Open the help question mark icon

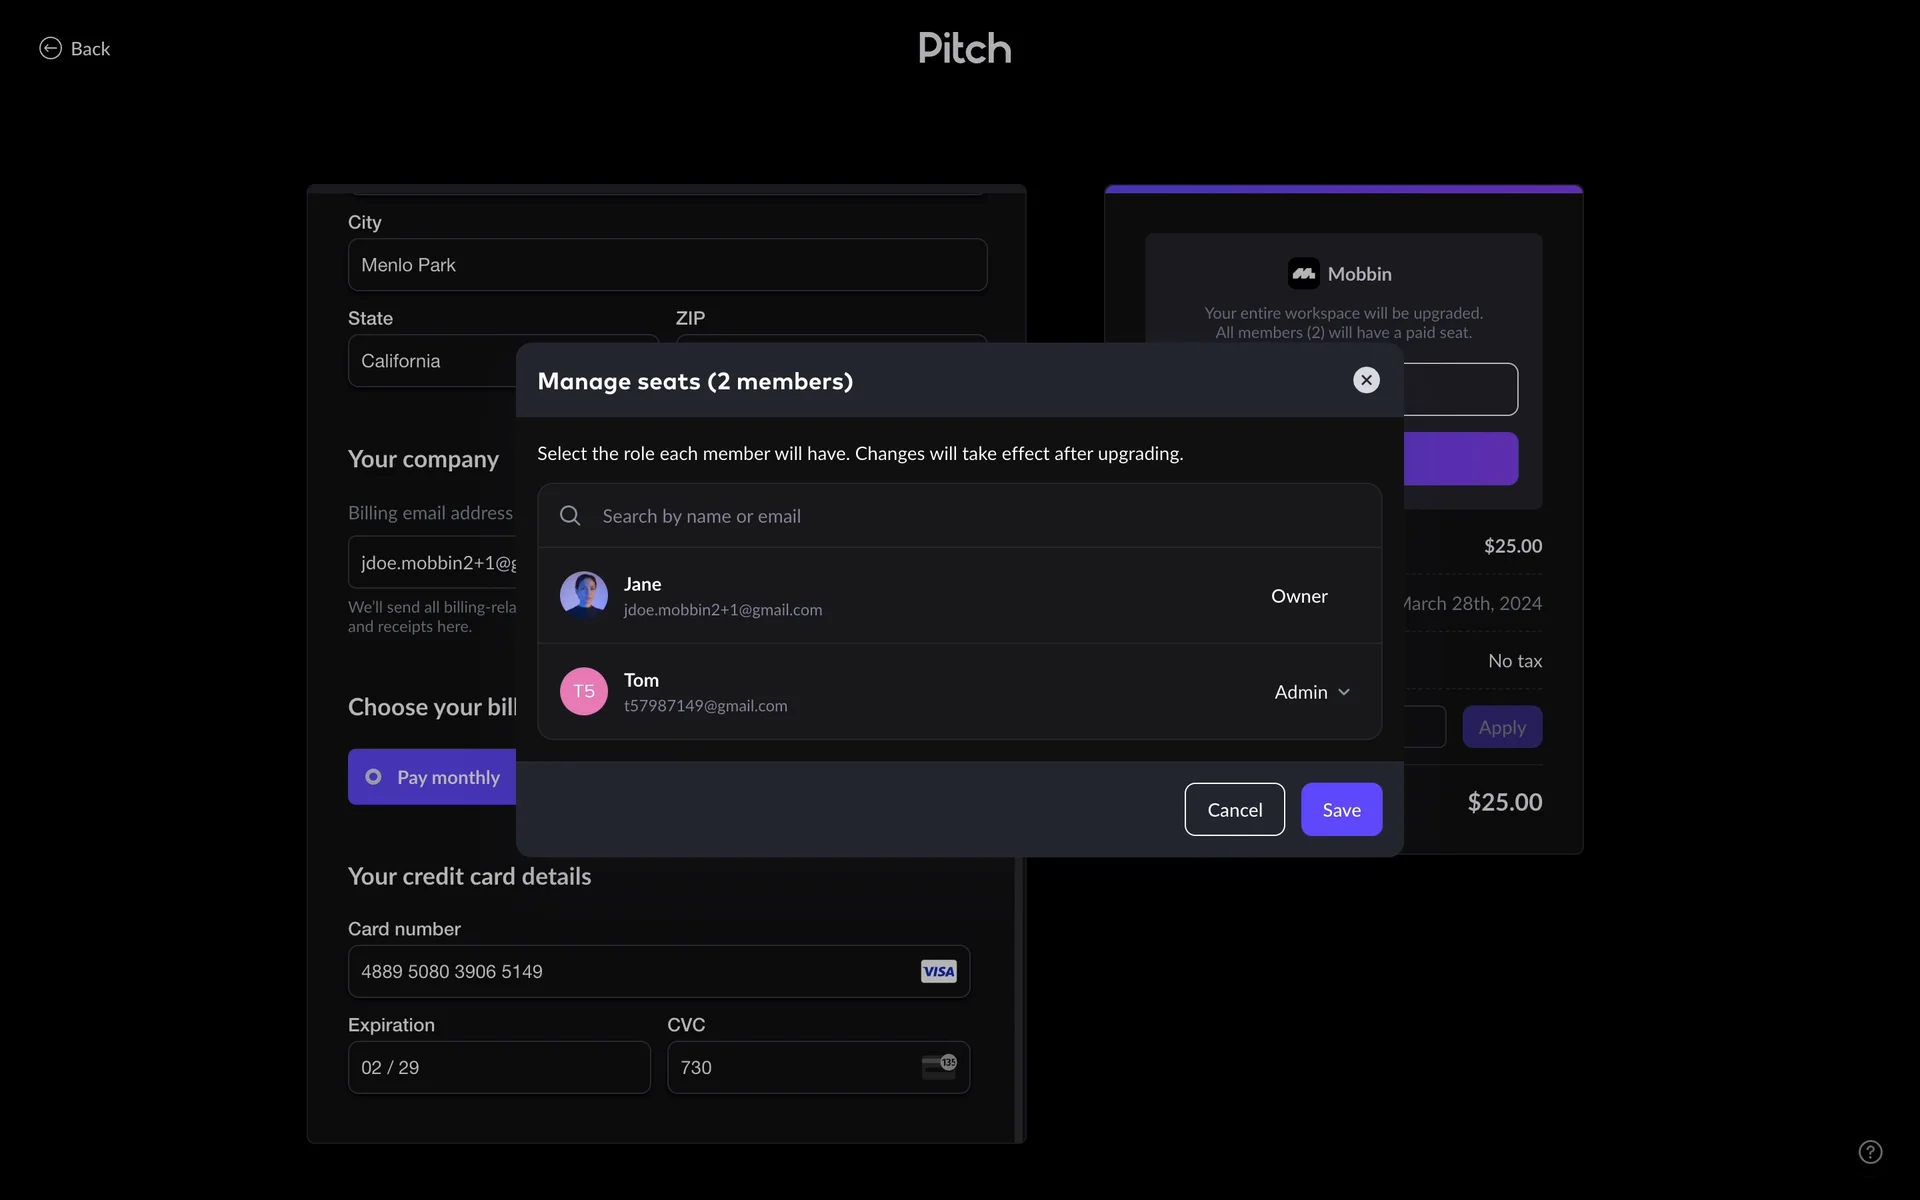(x=1870, y=1152)
